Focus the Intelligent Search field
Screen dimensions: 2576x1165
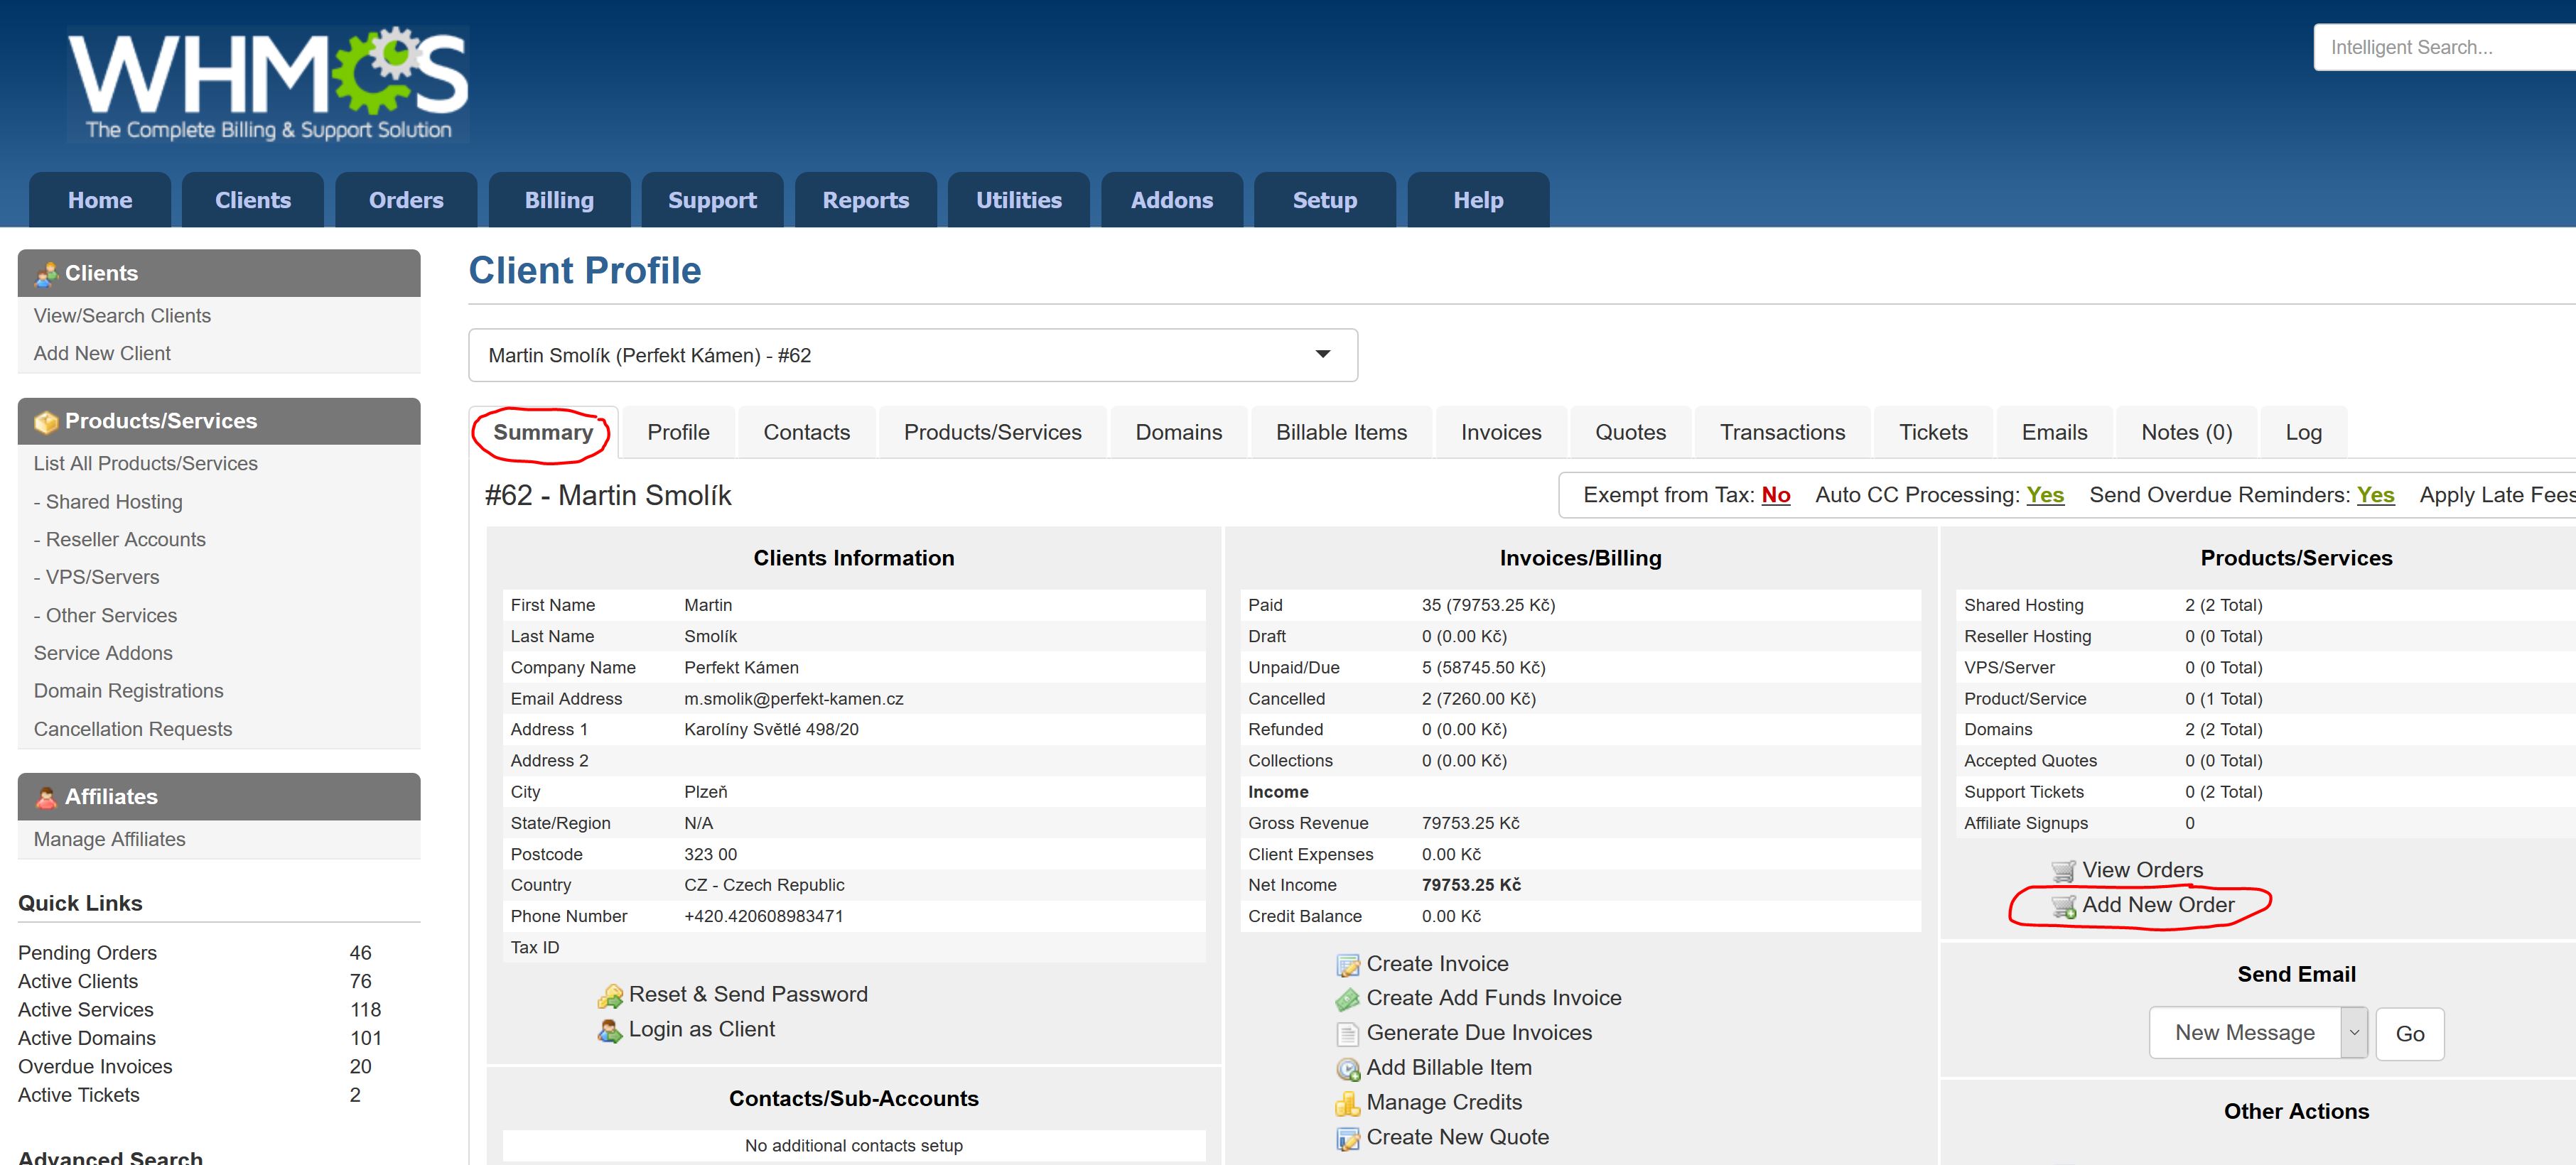pos(2440,47)
